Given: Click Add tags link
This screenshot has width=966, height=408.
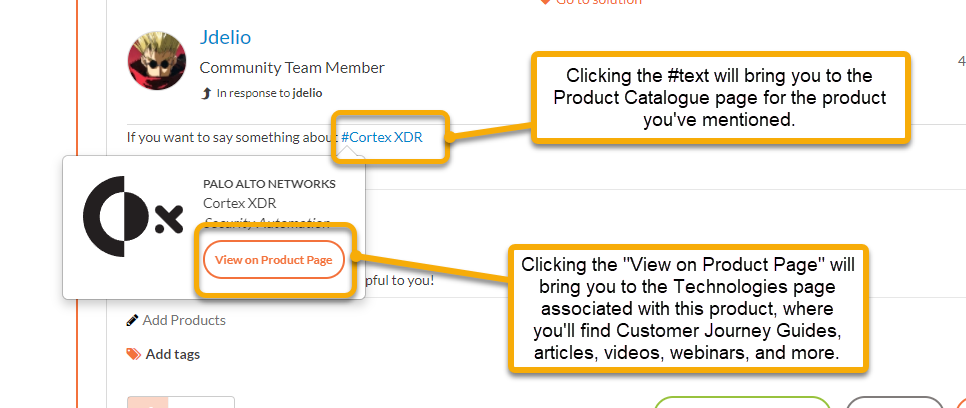Looking at the screenshot, I should (172, 354).
